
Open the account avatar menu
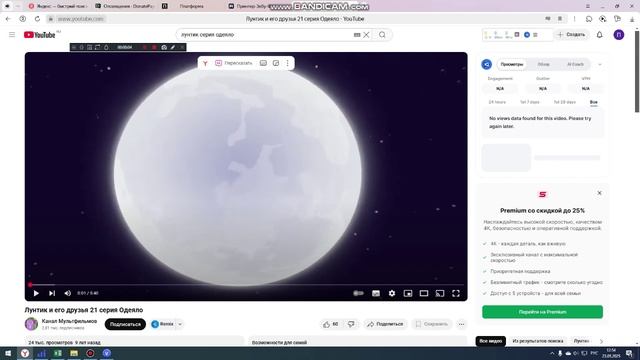619,35
